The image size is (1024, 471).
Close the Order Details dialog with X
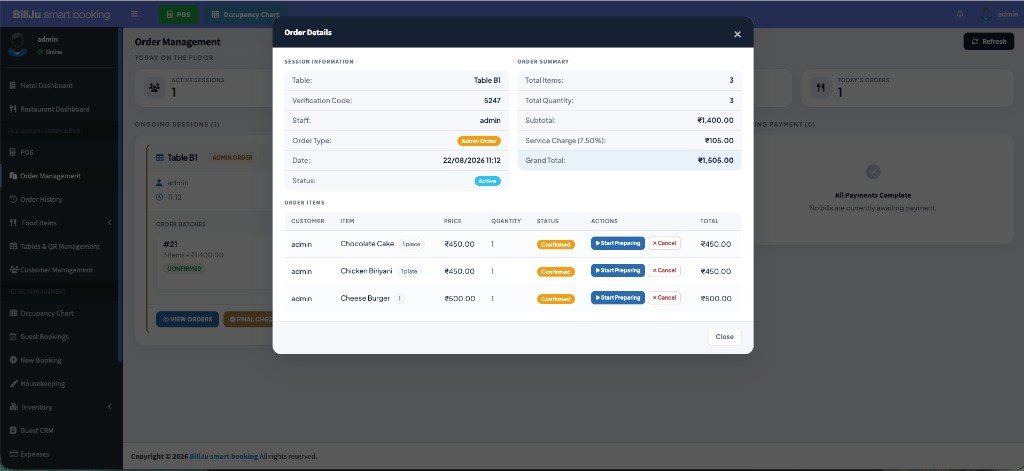(x=737, y=34)
